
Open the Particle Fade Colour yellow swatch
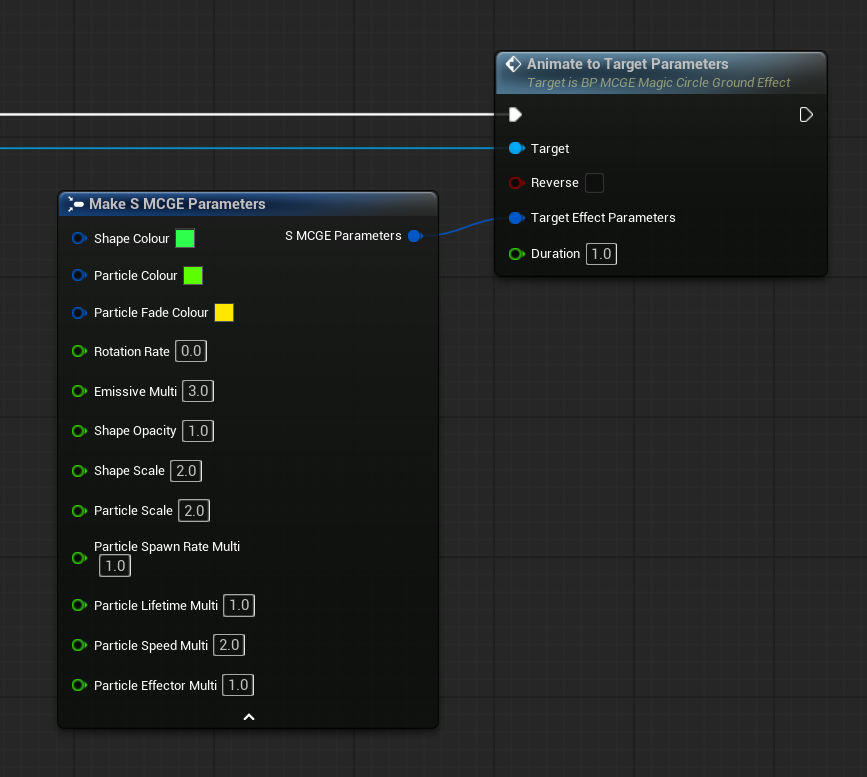(224, 312)
